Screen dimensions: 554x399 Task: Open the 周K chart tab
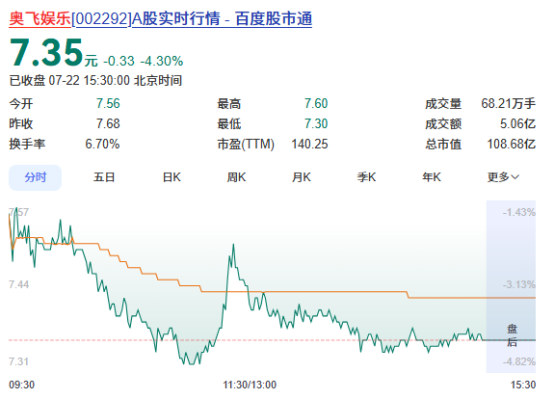(x=236, y=177)
